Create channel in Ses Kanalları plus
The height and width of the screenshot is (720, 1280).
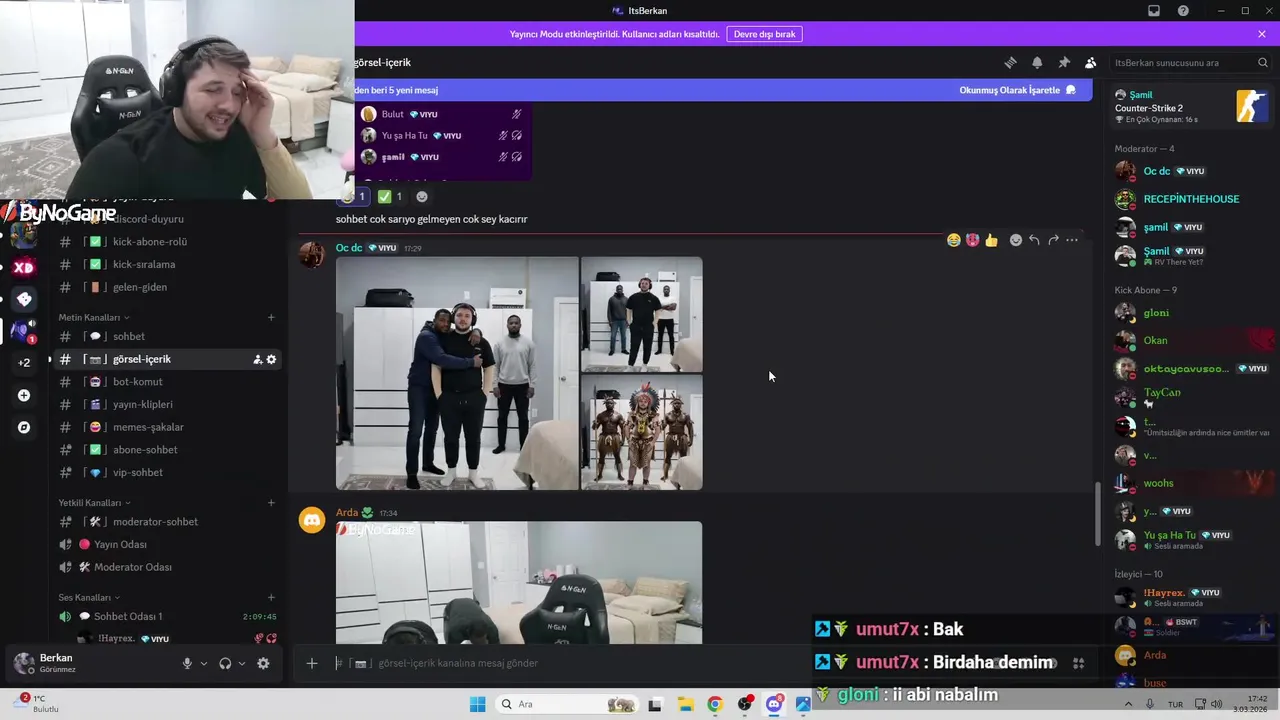(x=271, y=598)
